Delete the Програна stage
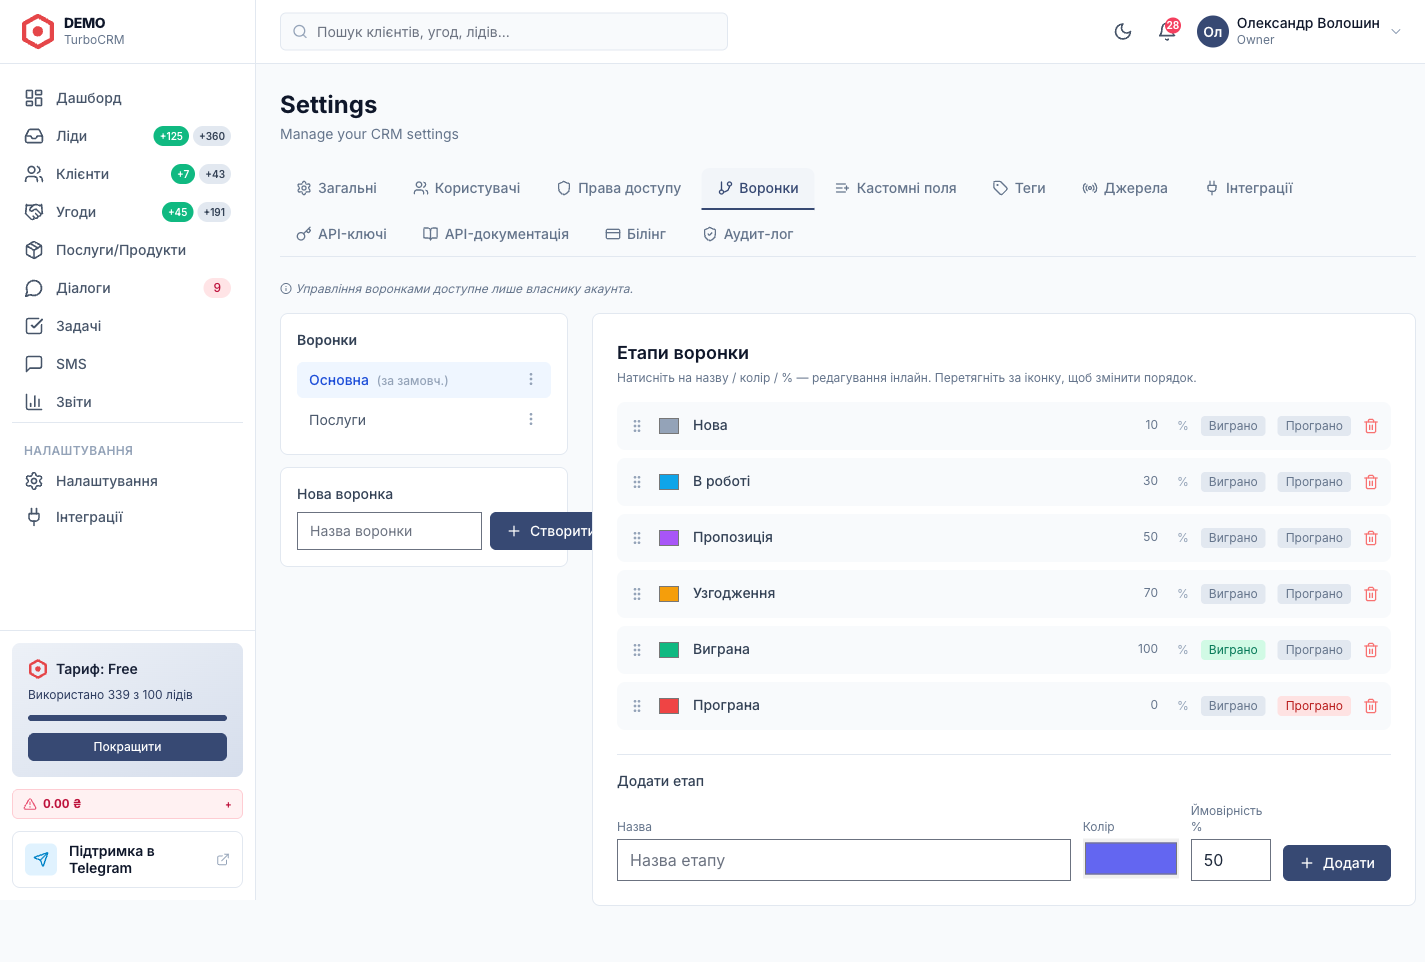Screen dimensions: 1425x962 pos(1371,706)
